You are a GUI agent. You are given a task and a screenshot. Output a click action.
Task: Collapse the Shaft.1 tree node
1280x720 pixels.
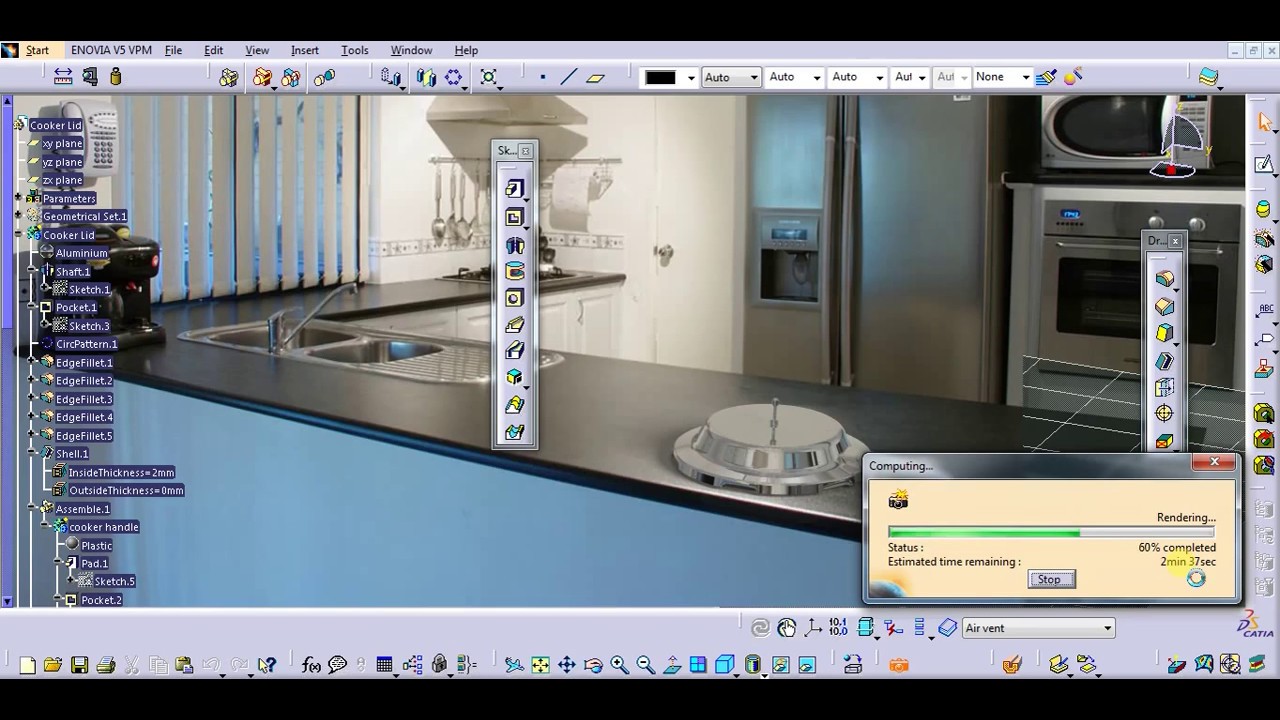[32, 271]
